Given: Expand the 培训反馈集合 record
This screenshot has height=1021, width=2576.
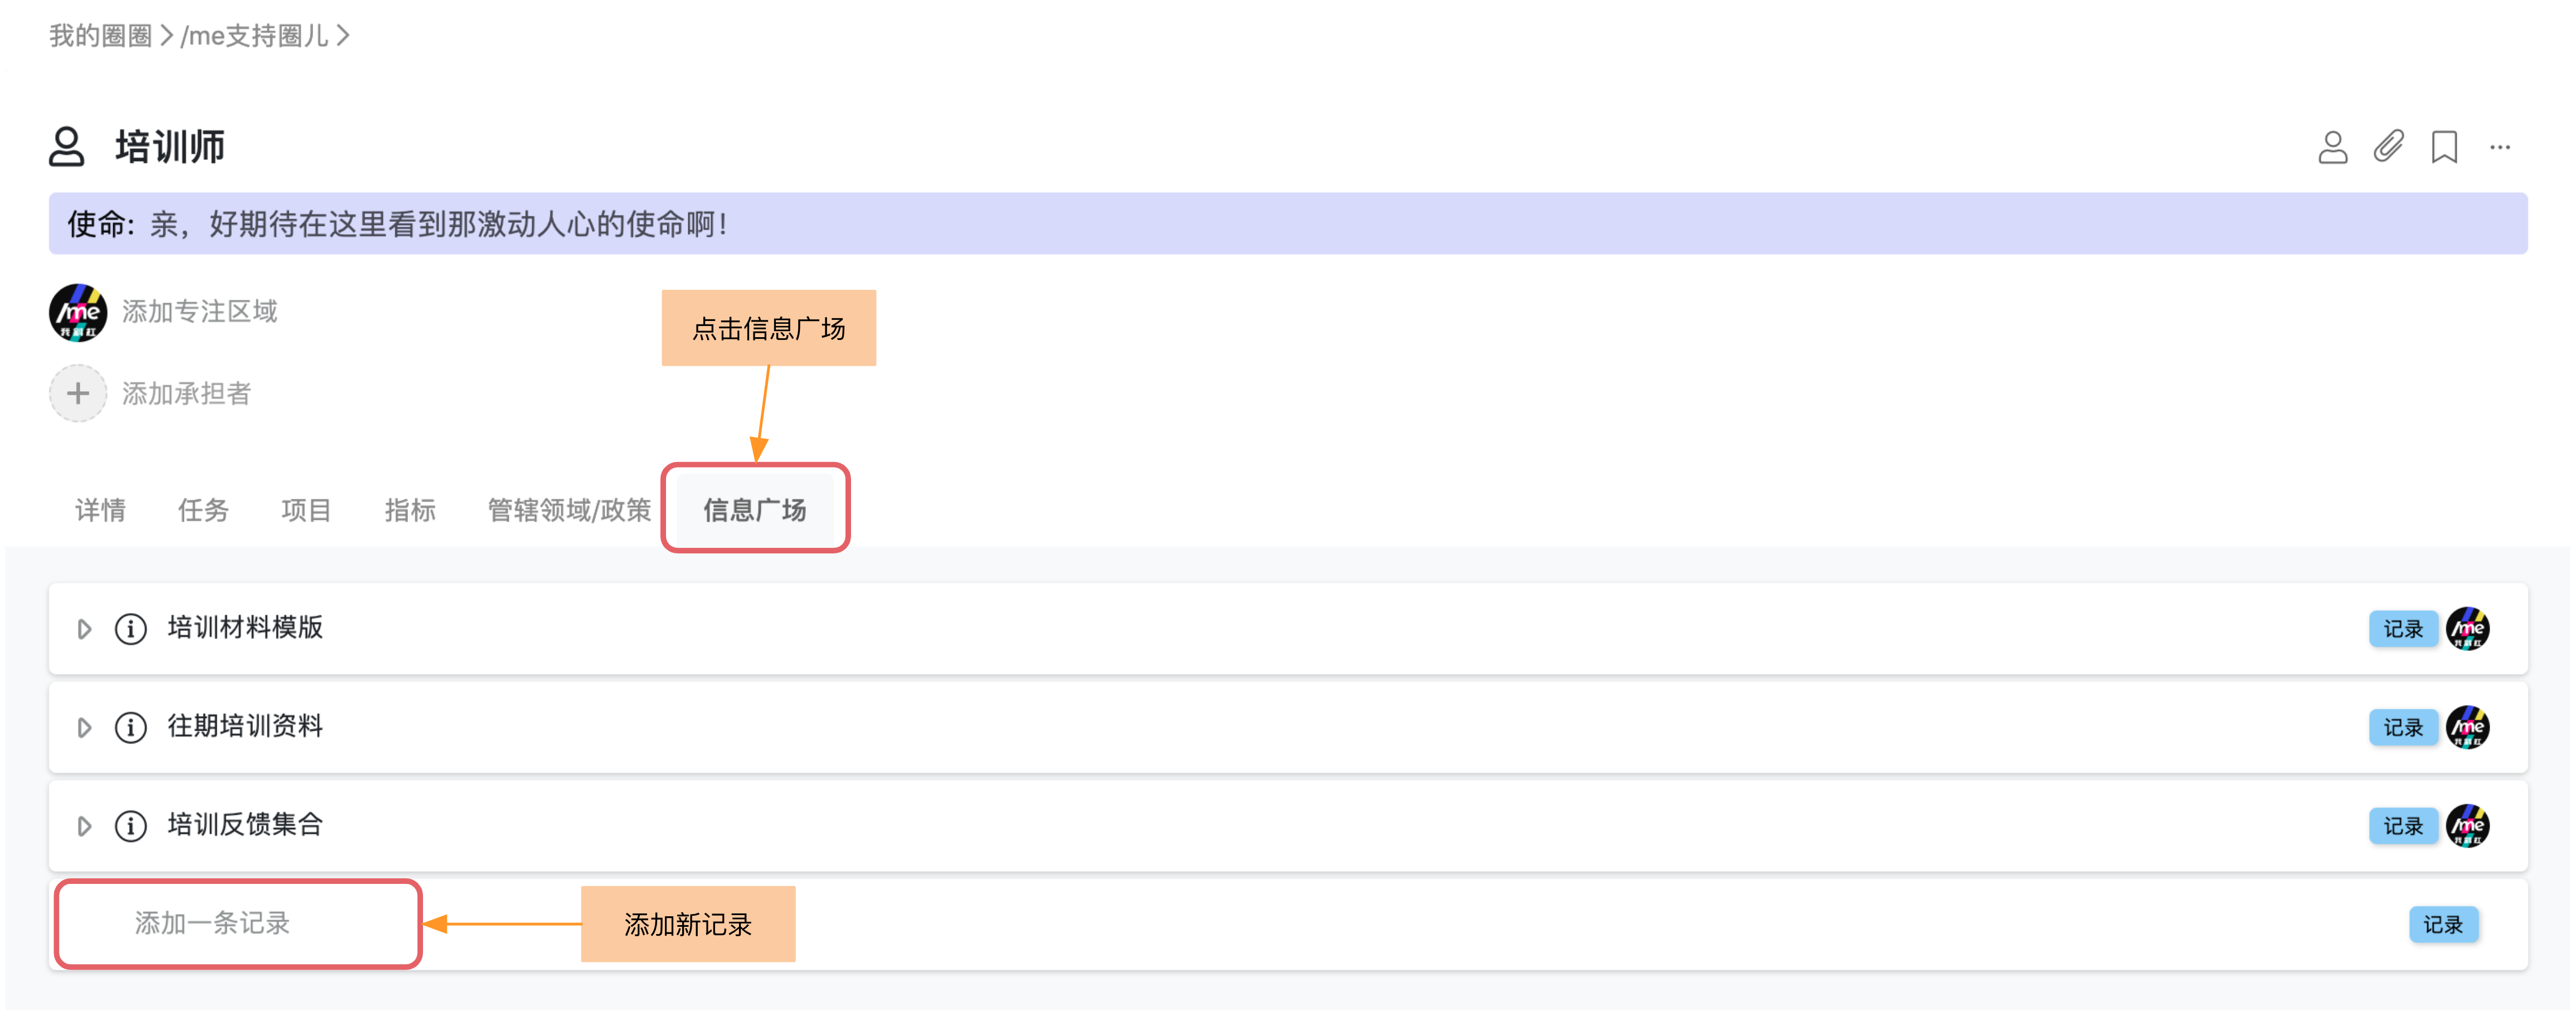Looking at the screenshot, I should (x=84, y=826).
